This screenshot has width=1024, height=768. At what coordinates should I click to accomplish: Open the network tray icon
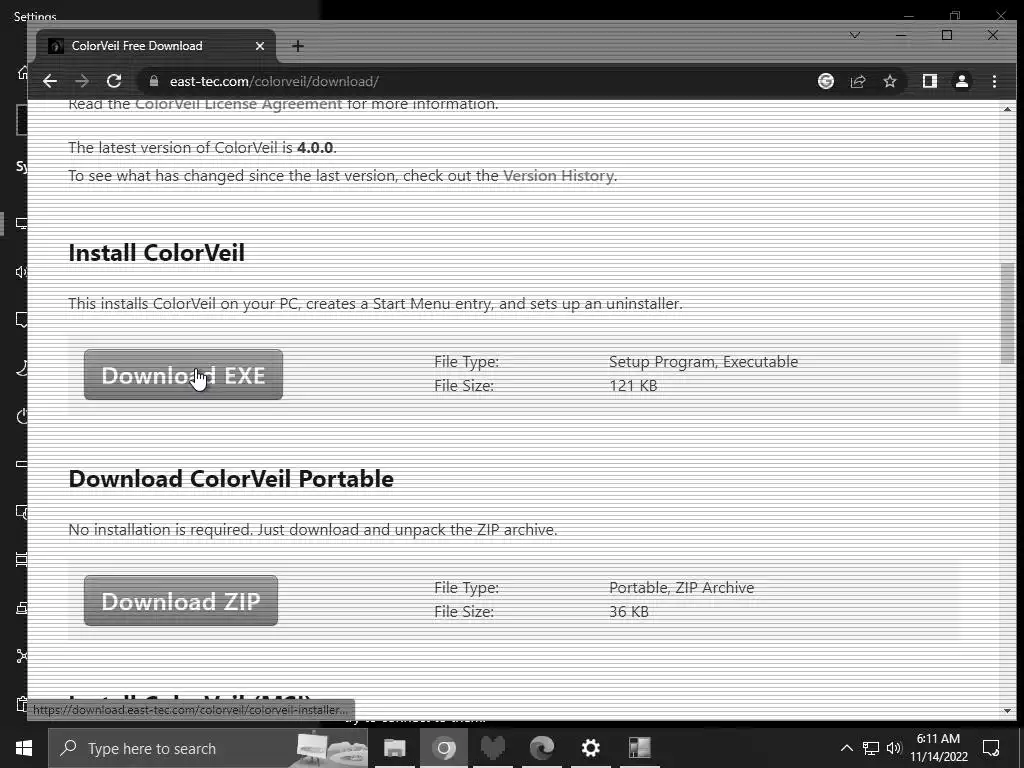click(x=871, y=748)
